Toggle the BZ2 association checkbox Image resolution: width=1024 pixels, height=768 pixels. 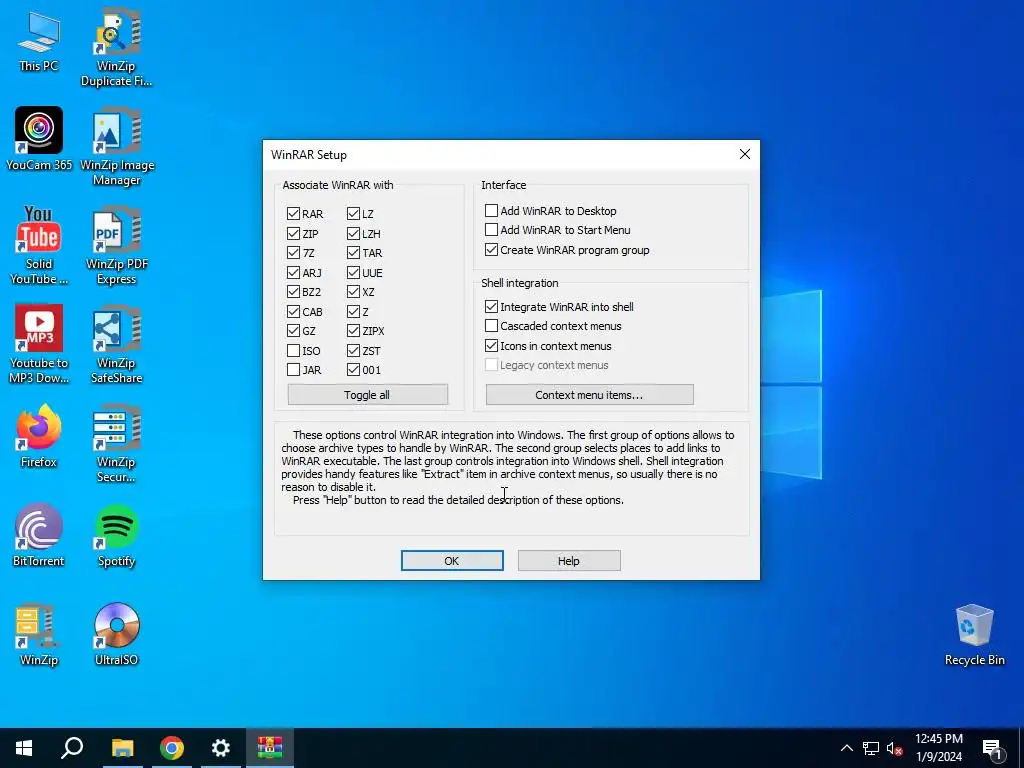[x=293, y=291]
